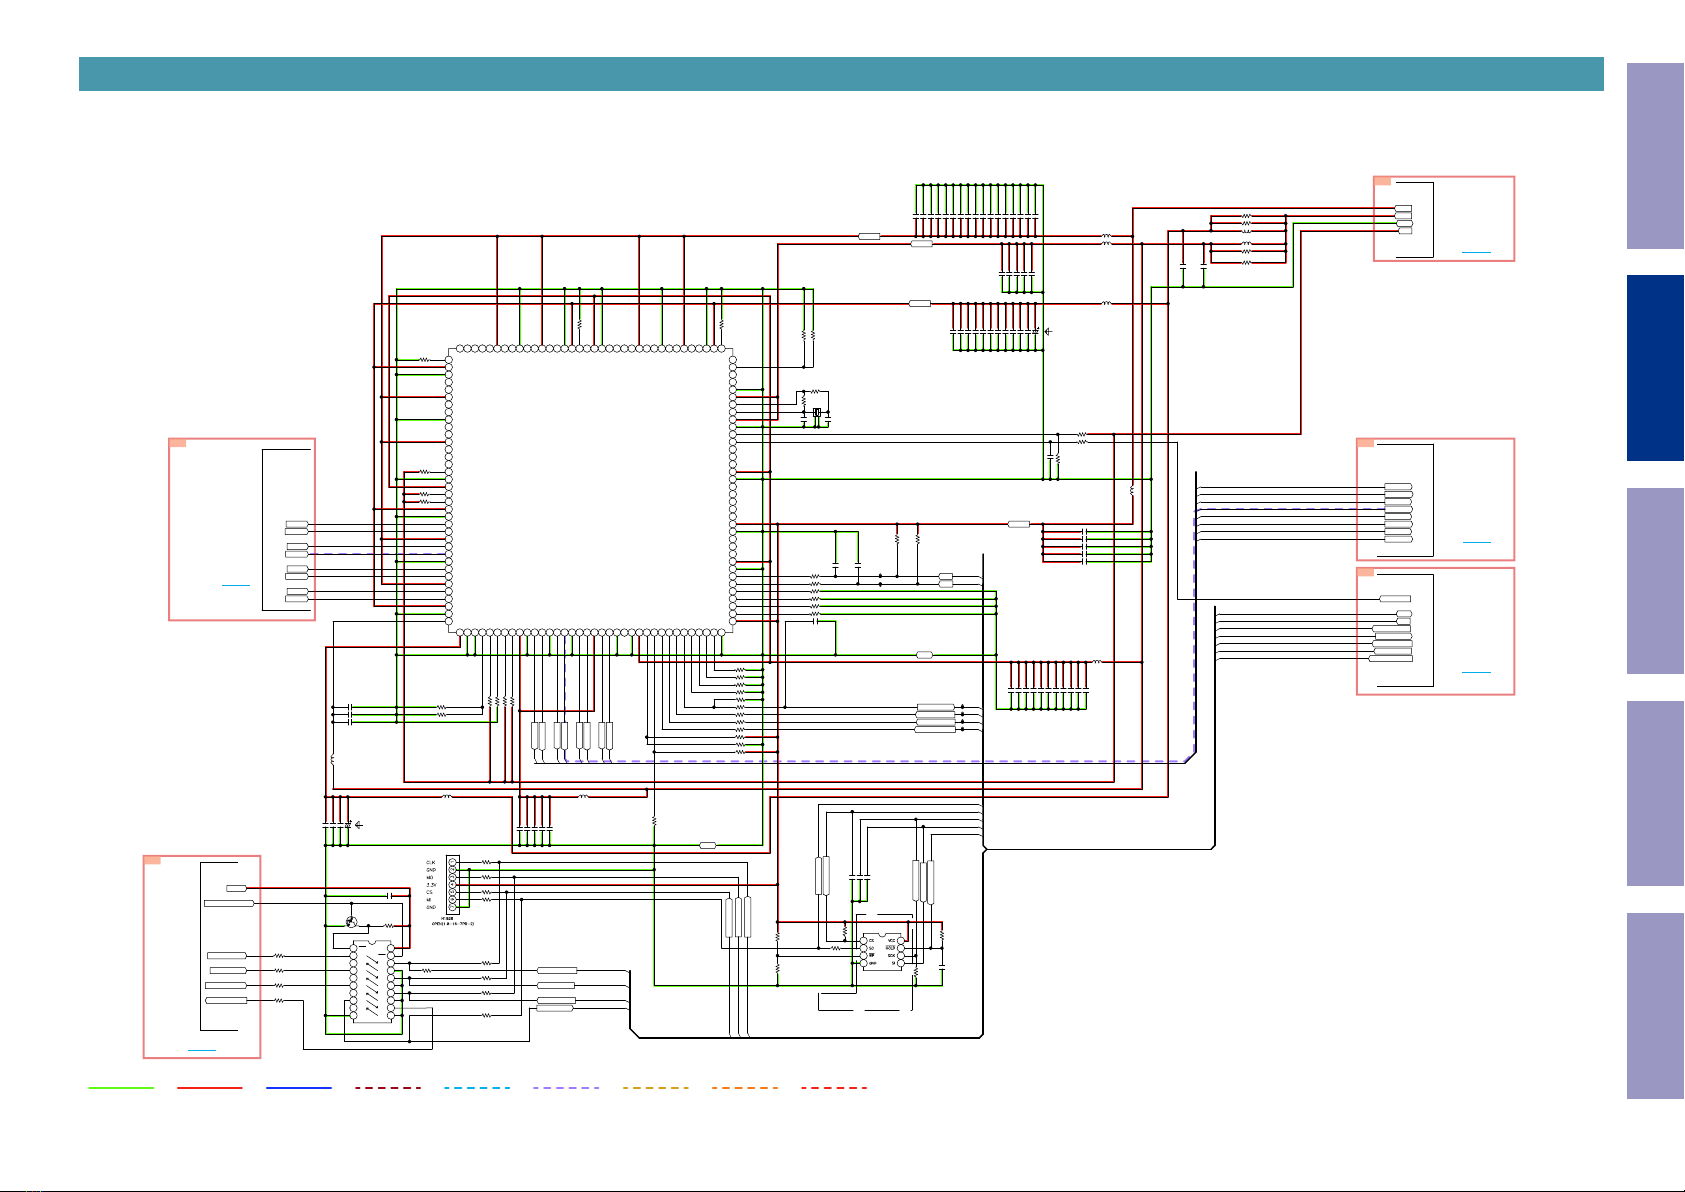
Task: Follow blue link in right-middle upper connector box
Action: [1476, 541]
